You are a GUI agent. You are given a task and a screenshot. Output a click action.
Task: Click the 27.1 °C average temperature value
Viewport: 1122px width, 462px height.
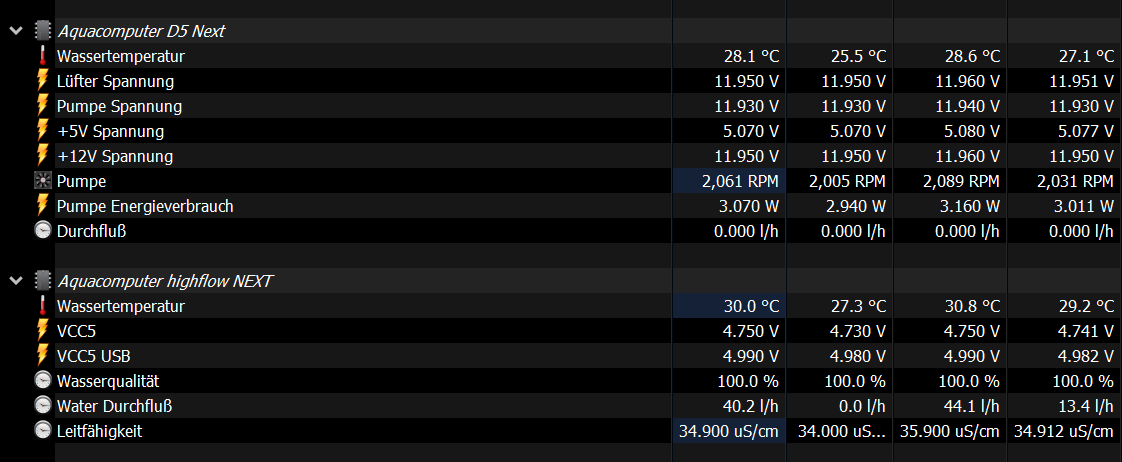1086,56
